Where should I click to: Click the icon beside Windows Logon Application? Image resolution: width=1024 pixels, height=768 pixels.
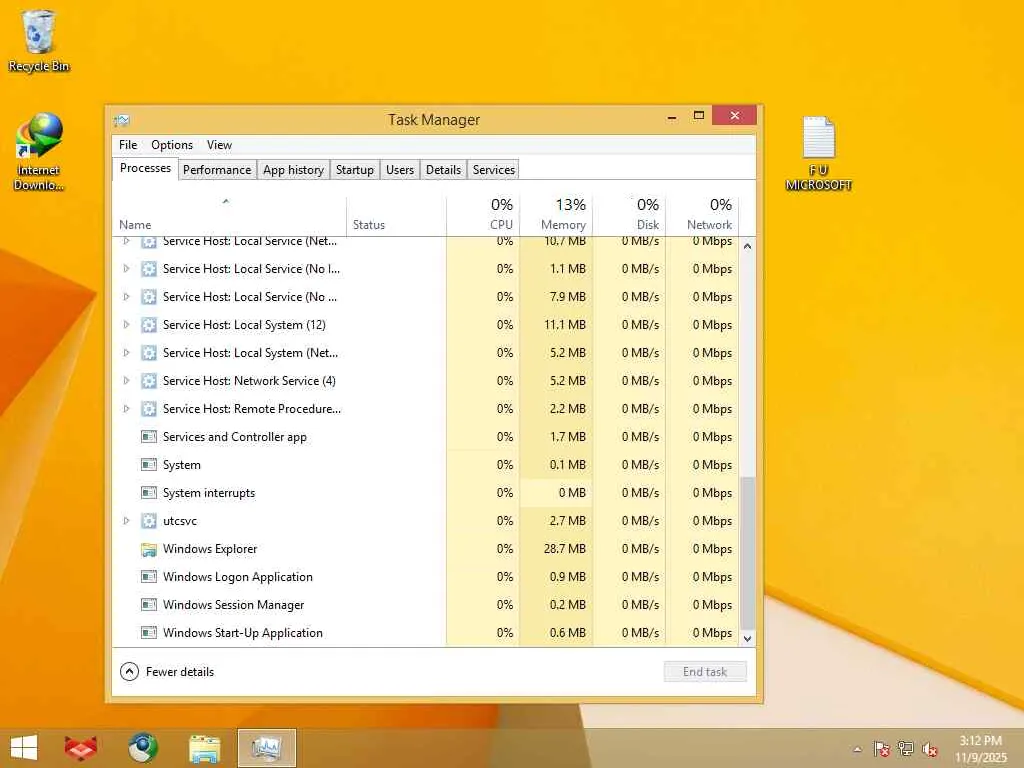(x=149, y=577)
